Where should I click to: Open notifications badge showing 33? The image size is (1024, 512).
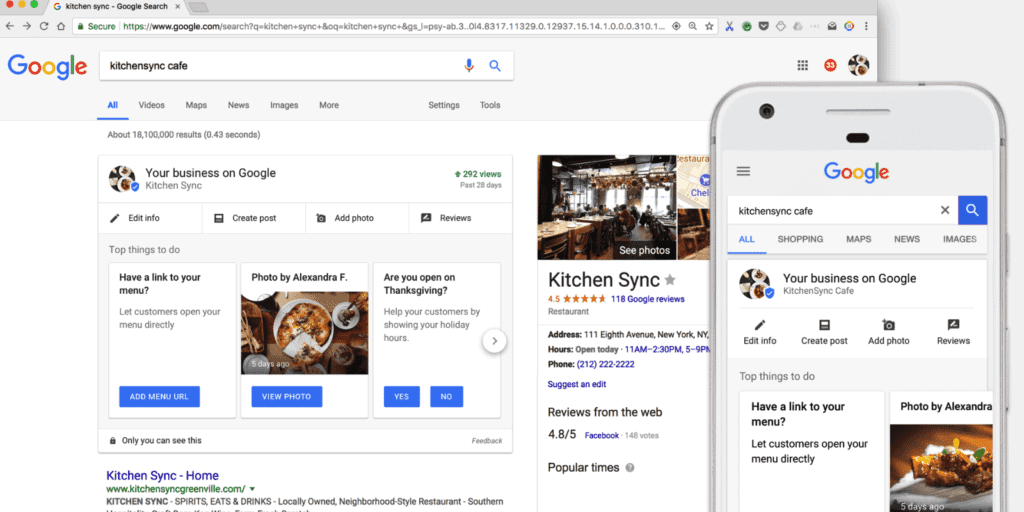(830, 65)
